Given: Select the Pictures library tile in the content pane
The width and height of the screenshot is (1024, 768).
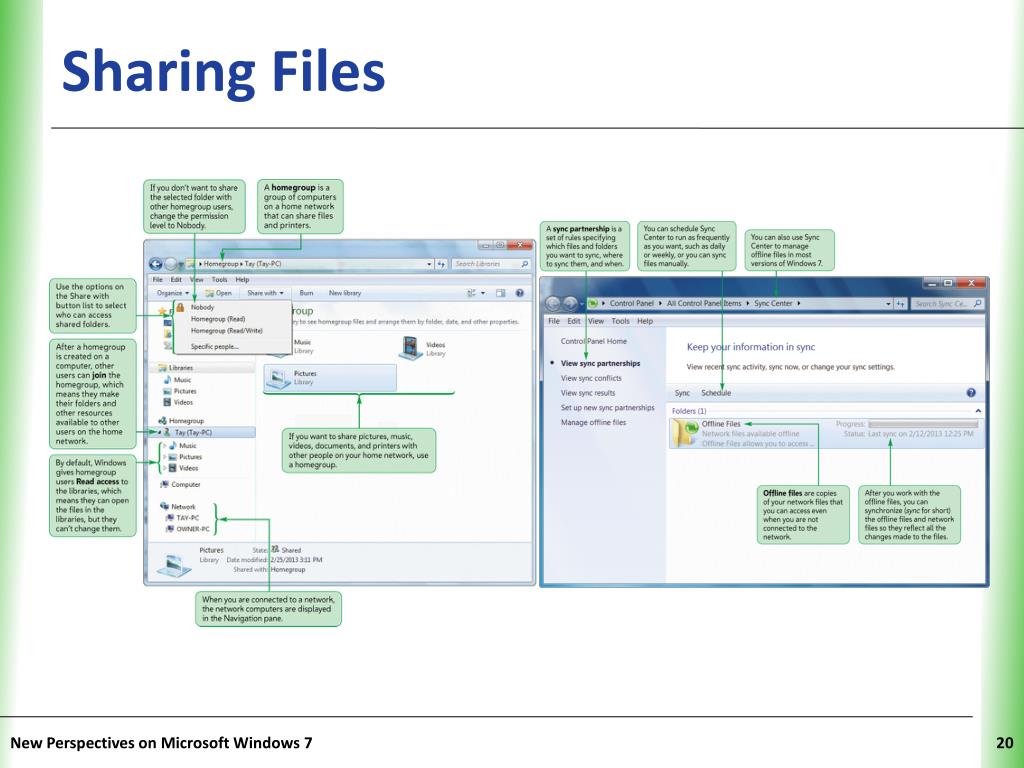Looking at the screenshot, I should point(330,378).
